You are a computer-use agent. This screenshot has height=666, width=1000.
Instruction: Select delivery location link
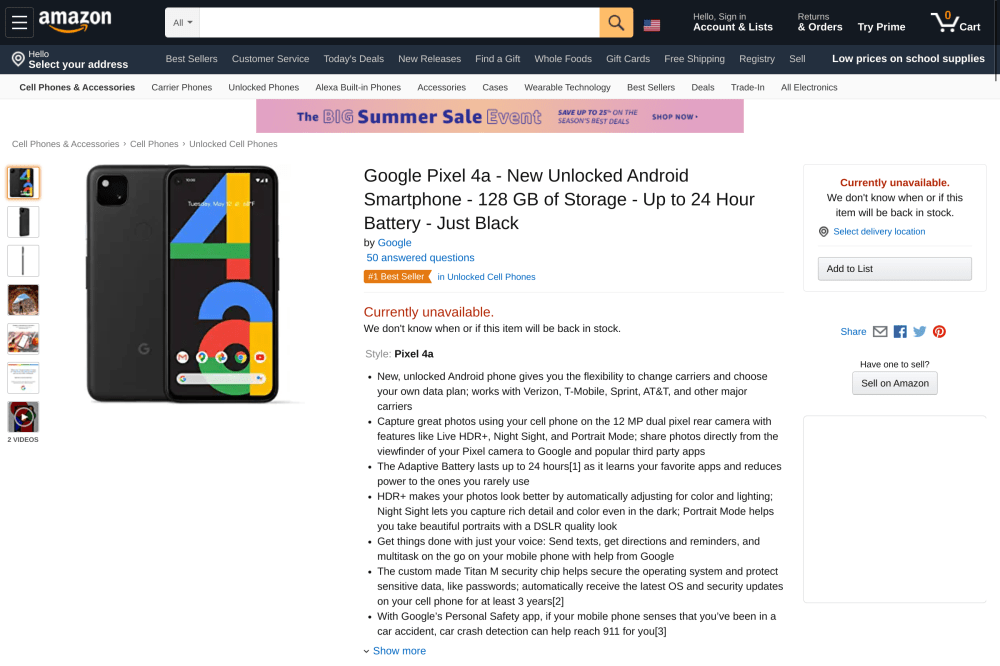(x=879, y=232)
